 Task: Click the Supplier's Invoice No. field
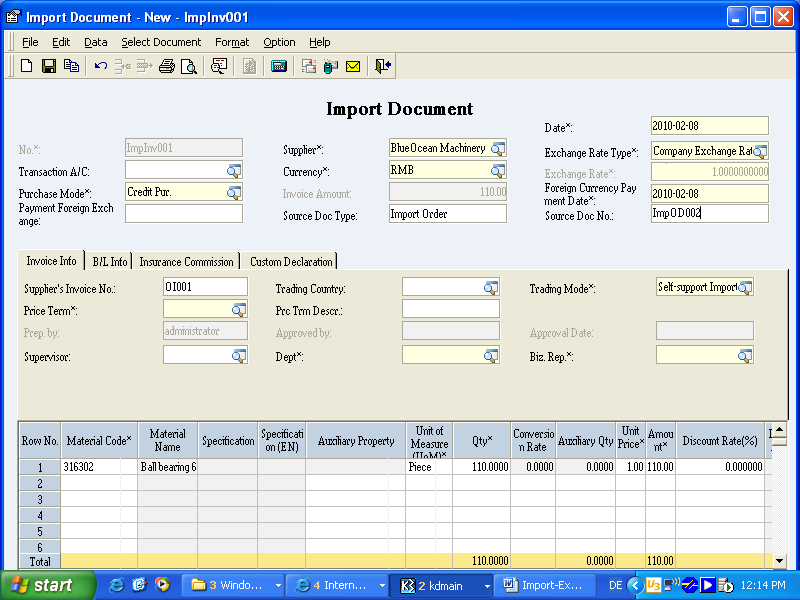click(204, 287)
